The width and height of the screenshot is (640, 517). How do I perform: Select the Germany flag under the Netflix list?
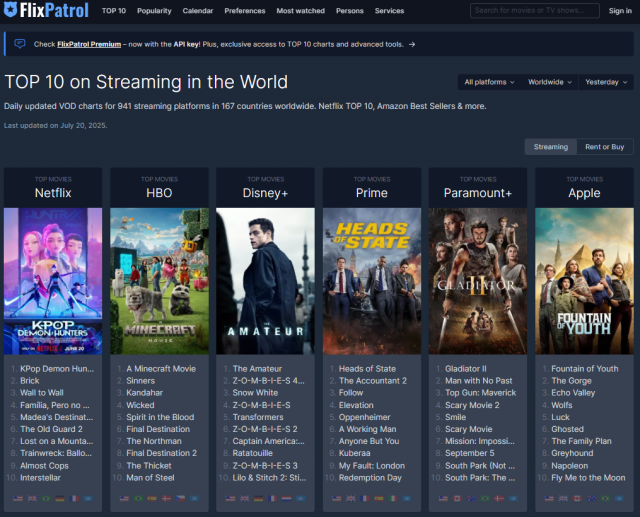click(60, 498)
